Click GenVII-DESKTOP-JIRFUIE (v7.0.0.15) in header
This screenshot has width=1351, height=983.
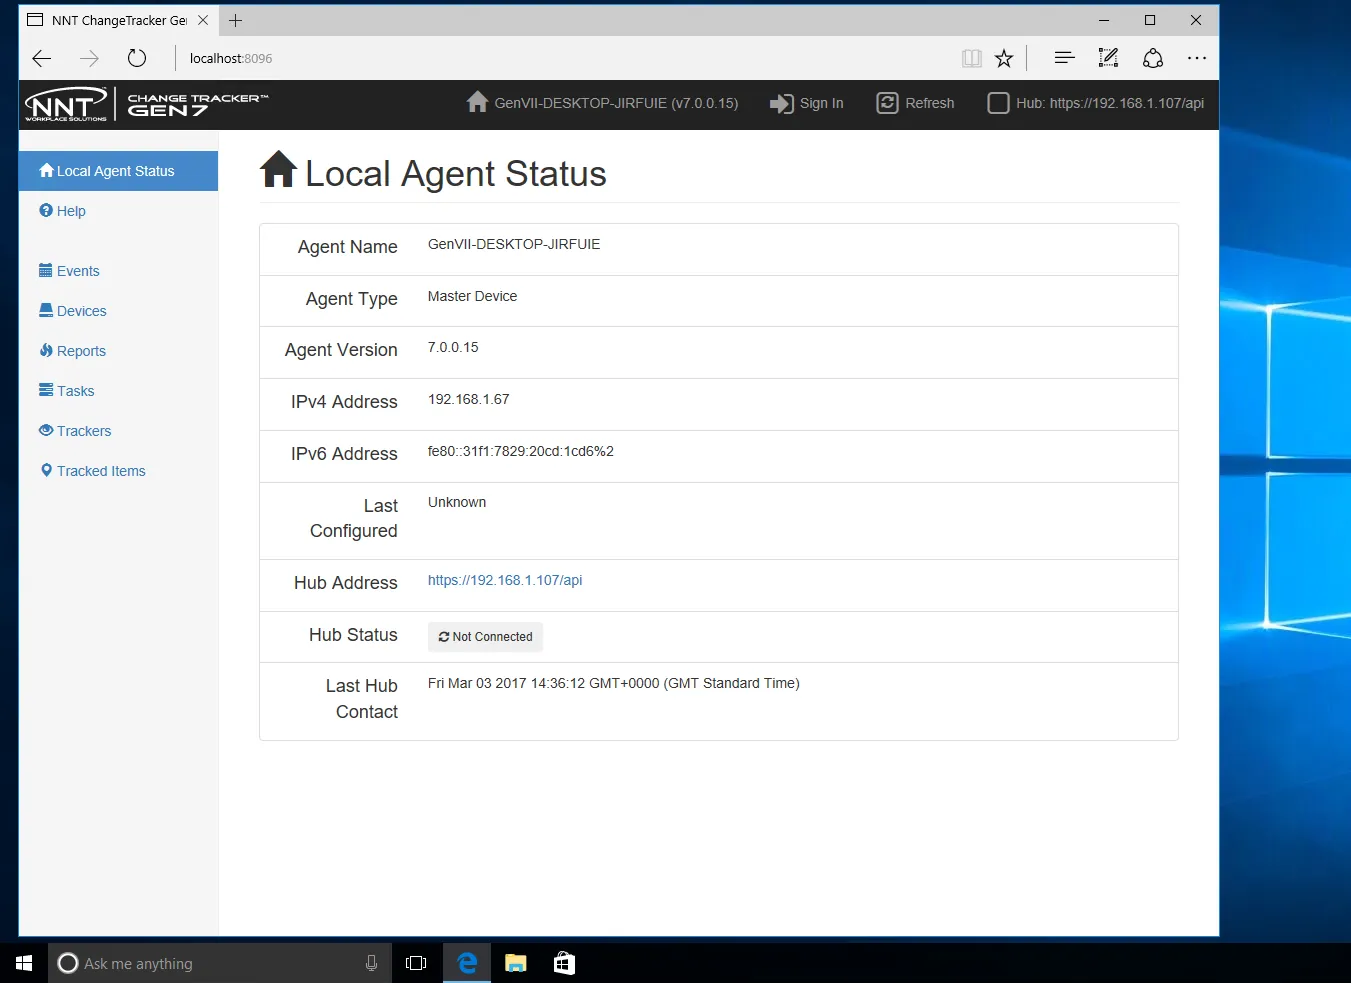pos(616,103)
